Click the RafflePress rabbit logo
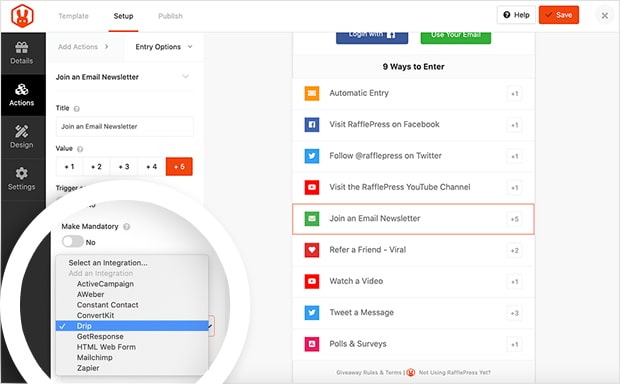620x384 pixels. [x=22, y=16]
